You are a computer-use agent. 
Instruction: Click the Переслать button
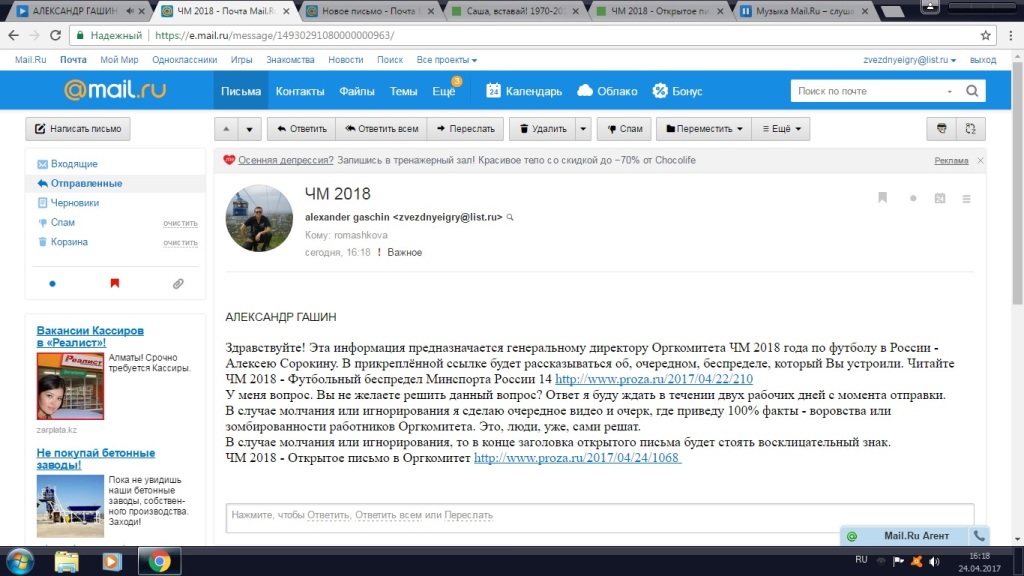(x=466, y=129)
